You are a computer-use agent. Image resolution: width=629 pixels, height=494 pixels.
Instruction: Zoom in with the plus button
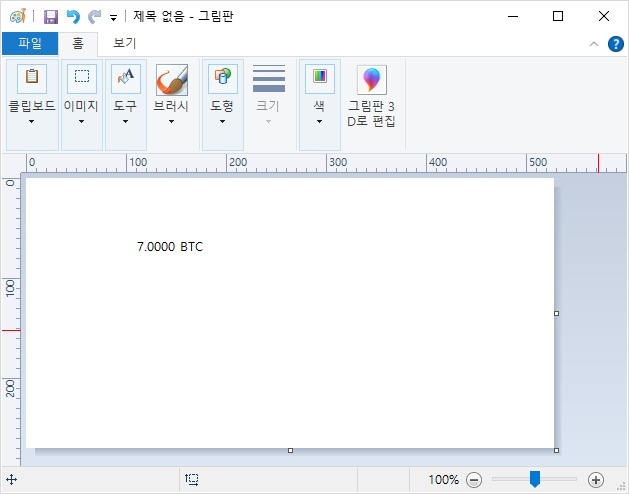[x=596, y=480]
